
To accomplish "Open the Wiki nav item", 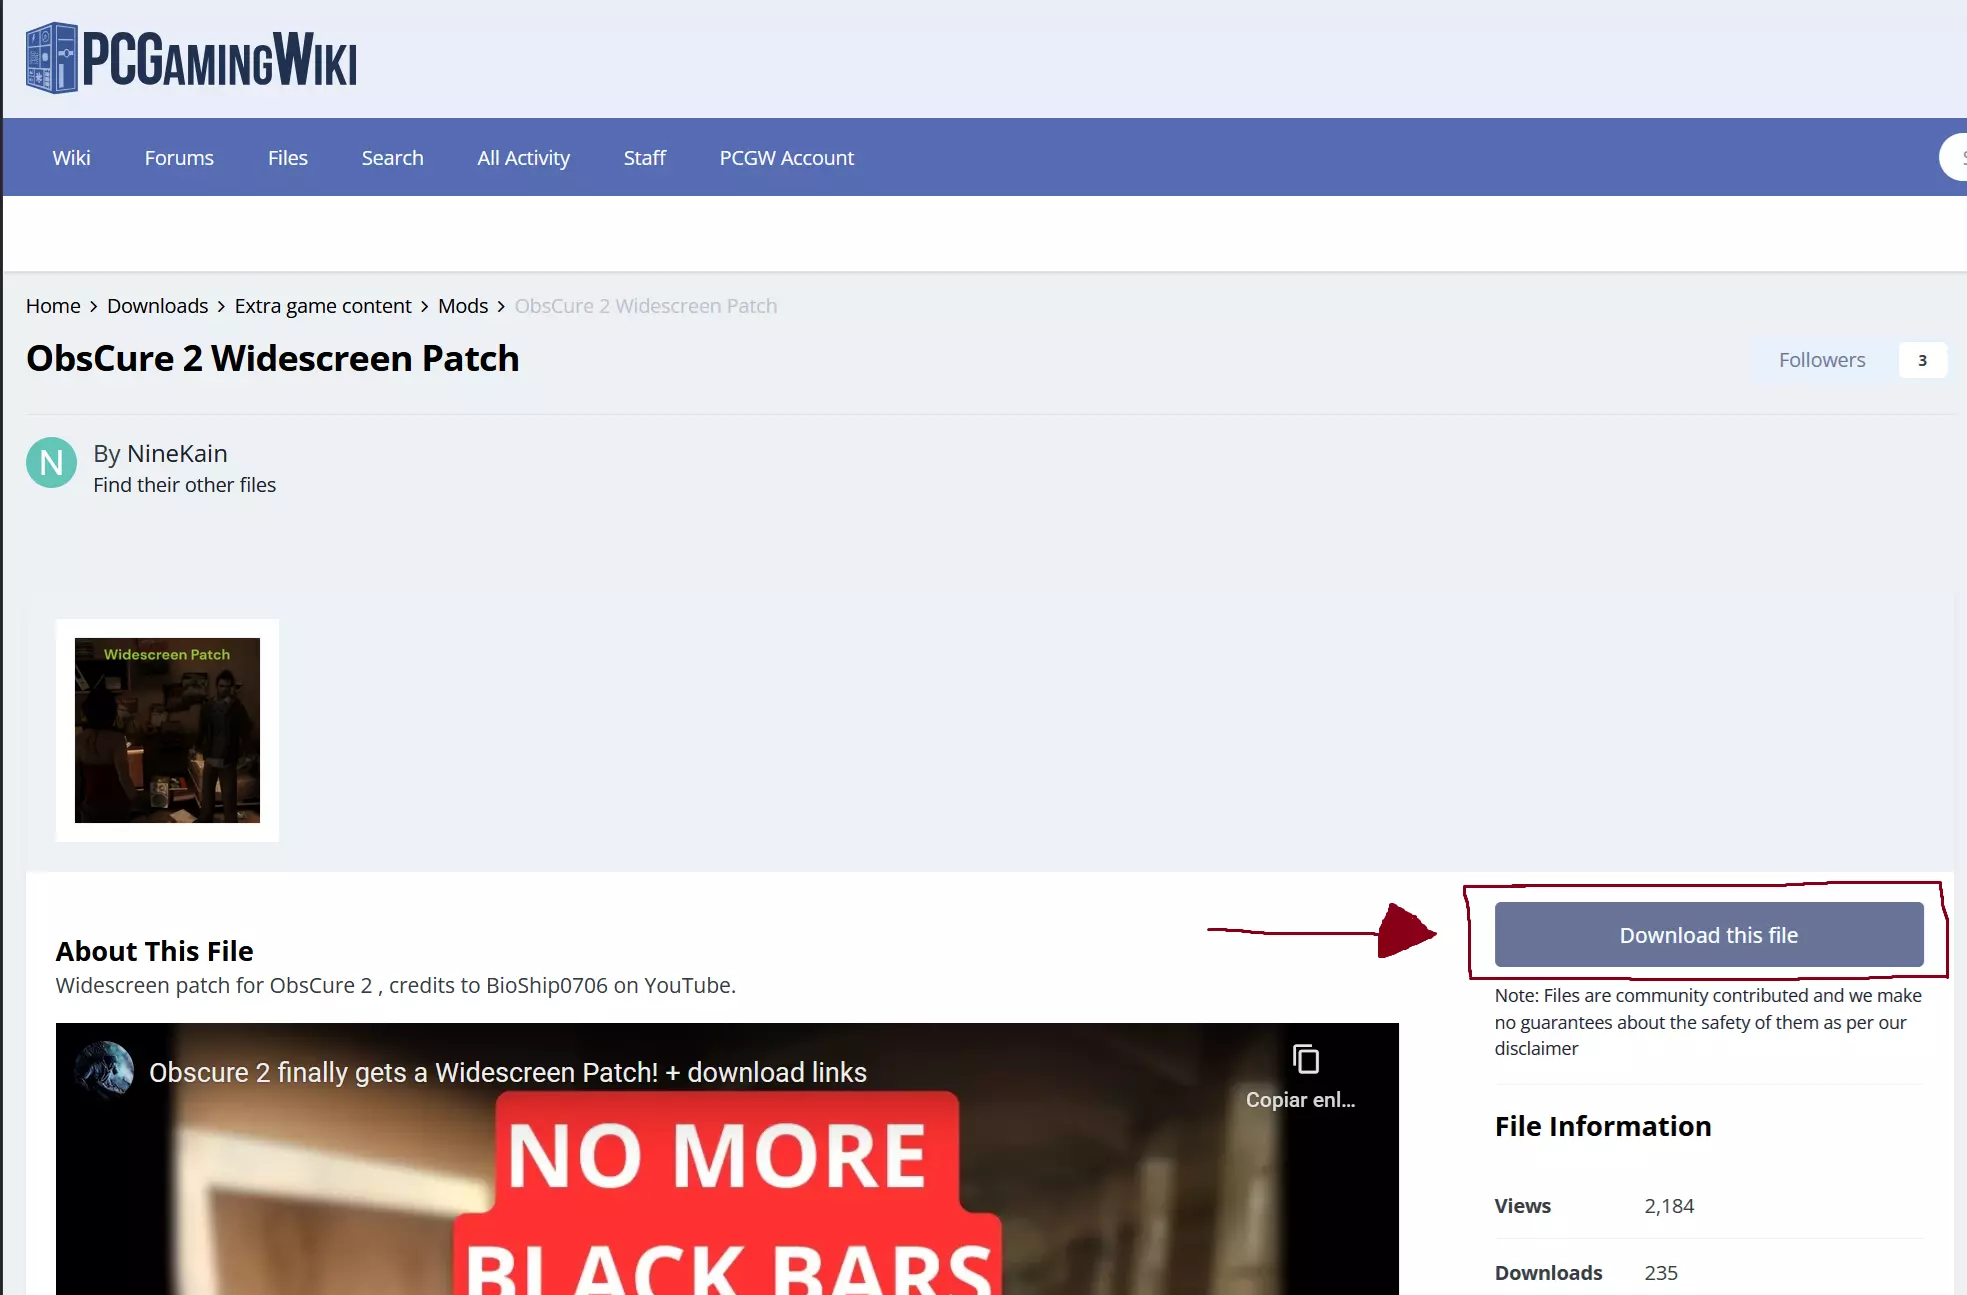I will click(71, 158).
